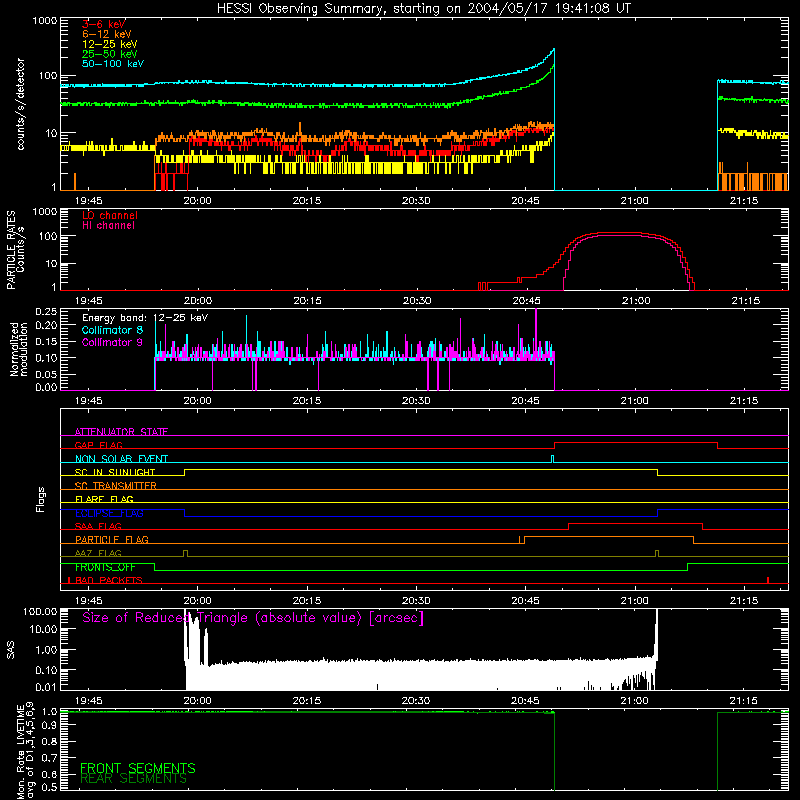Click the GAP FLAG label
The height and width of the screenshot is (800, 800).
98,445
